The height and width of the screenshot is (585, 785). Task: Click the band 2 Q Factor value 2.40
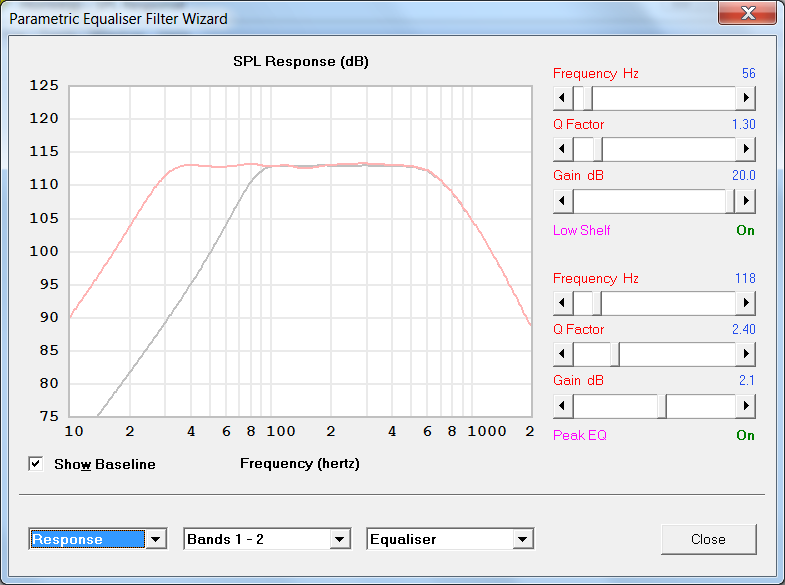point(743,330)
